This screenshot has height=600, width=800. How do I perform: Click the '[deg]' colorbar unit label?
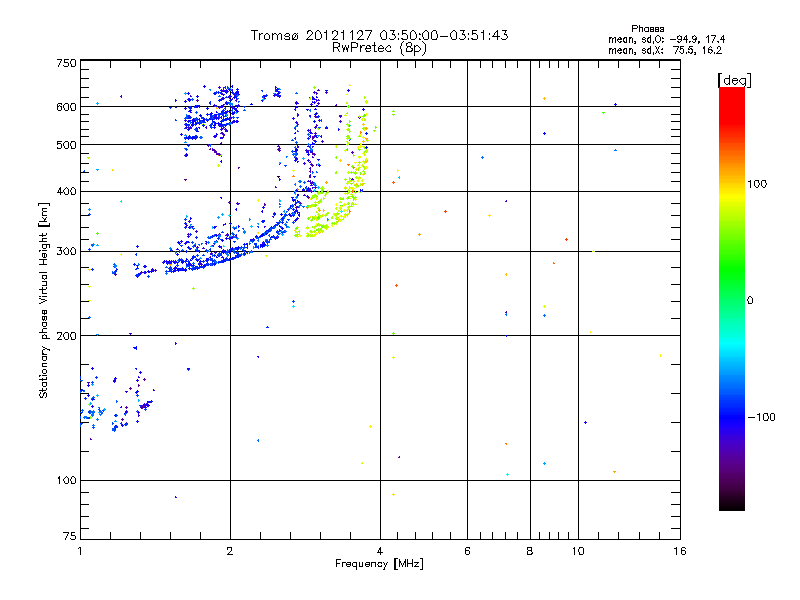[734, 80]
